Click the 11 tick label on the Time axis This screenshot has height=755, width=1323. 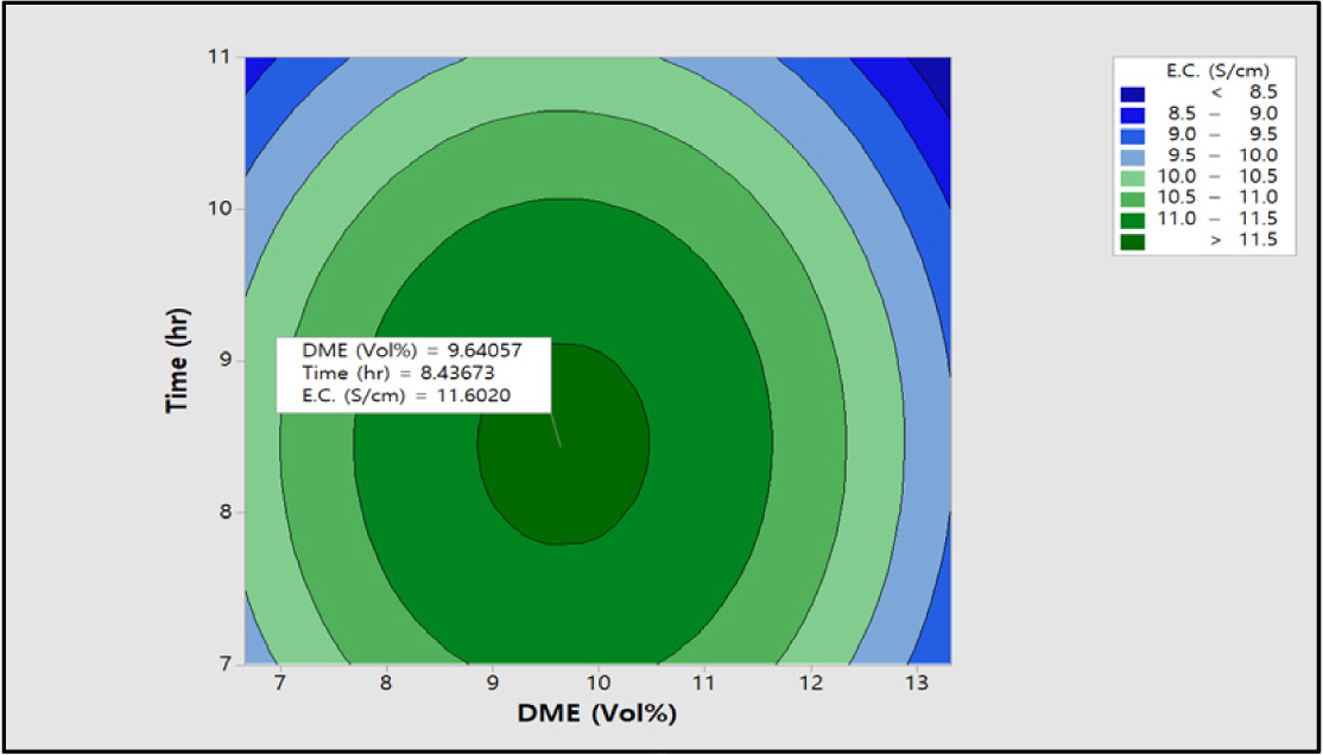[x=219, y=58]
